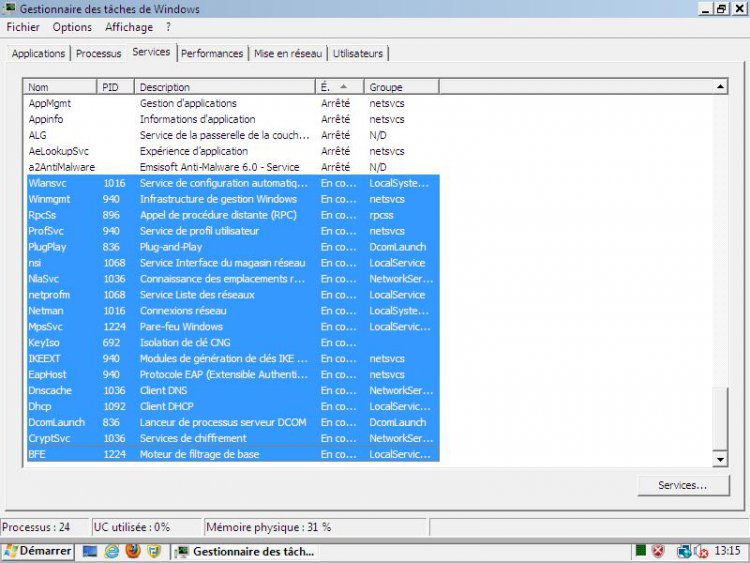Click the scrollbar down arrow
Image resolution: width=750 pixels, height=563 pixels.
720,460
